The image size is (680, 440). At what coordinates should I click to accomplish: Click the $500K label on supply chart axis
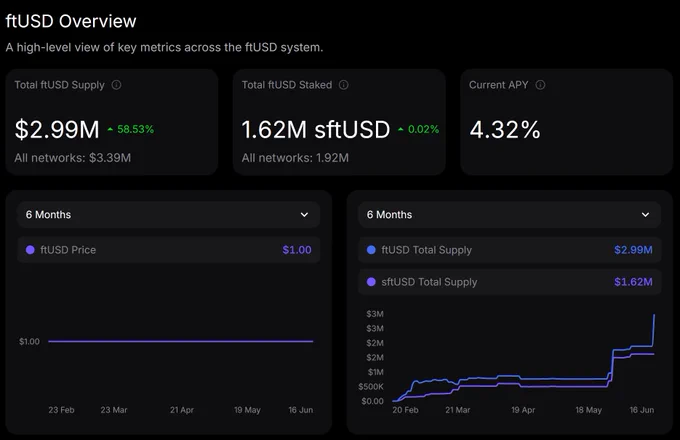click(371, 386)
